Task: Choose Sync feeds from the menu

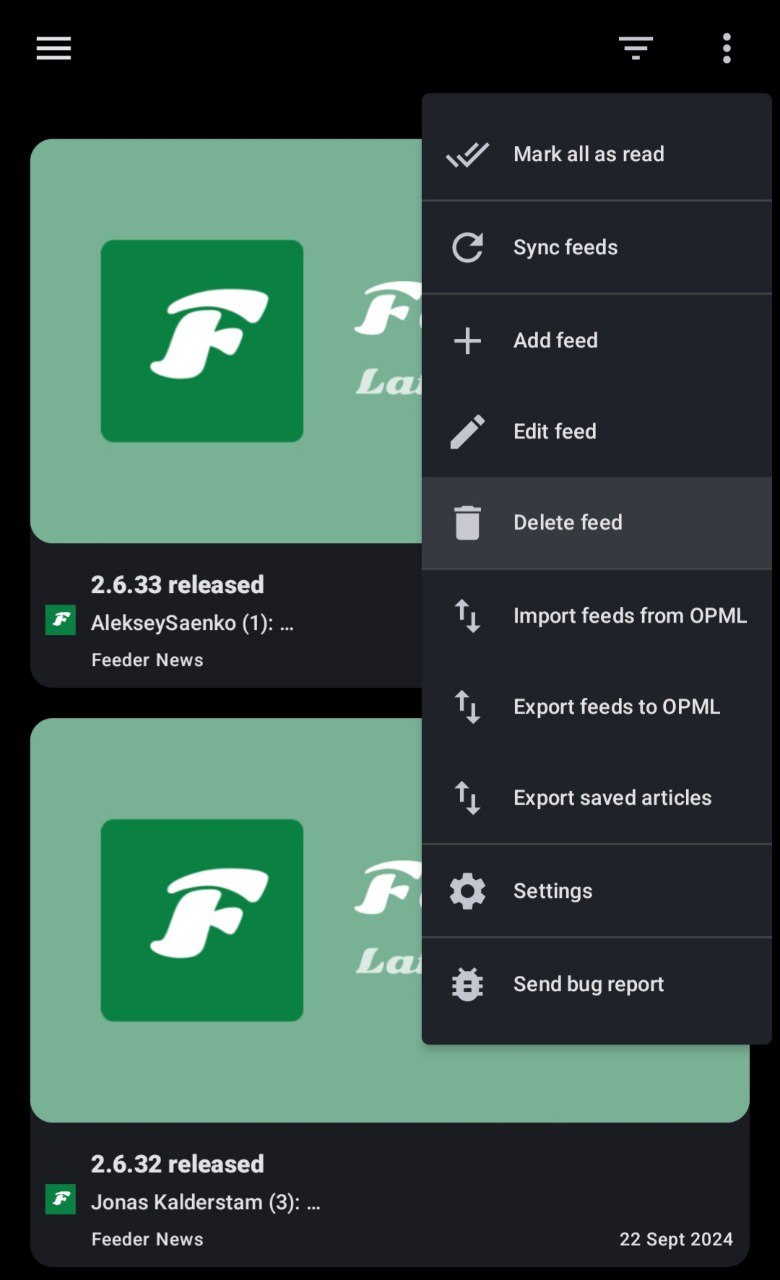Action: pos(565,247)
